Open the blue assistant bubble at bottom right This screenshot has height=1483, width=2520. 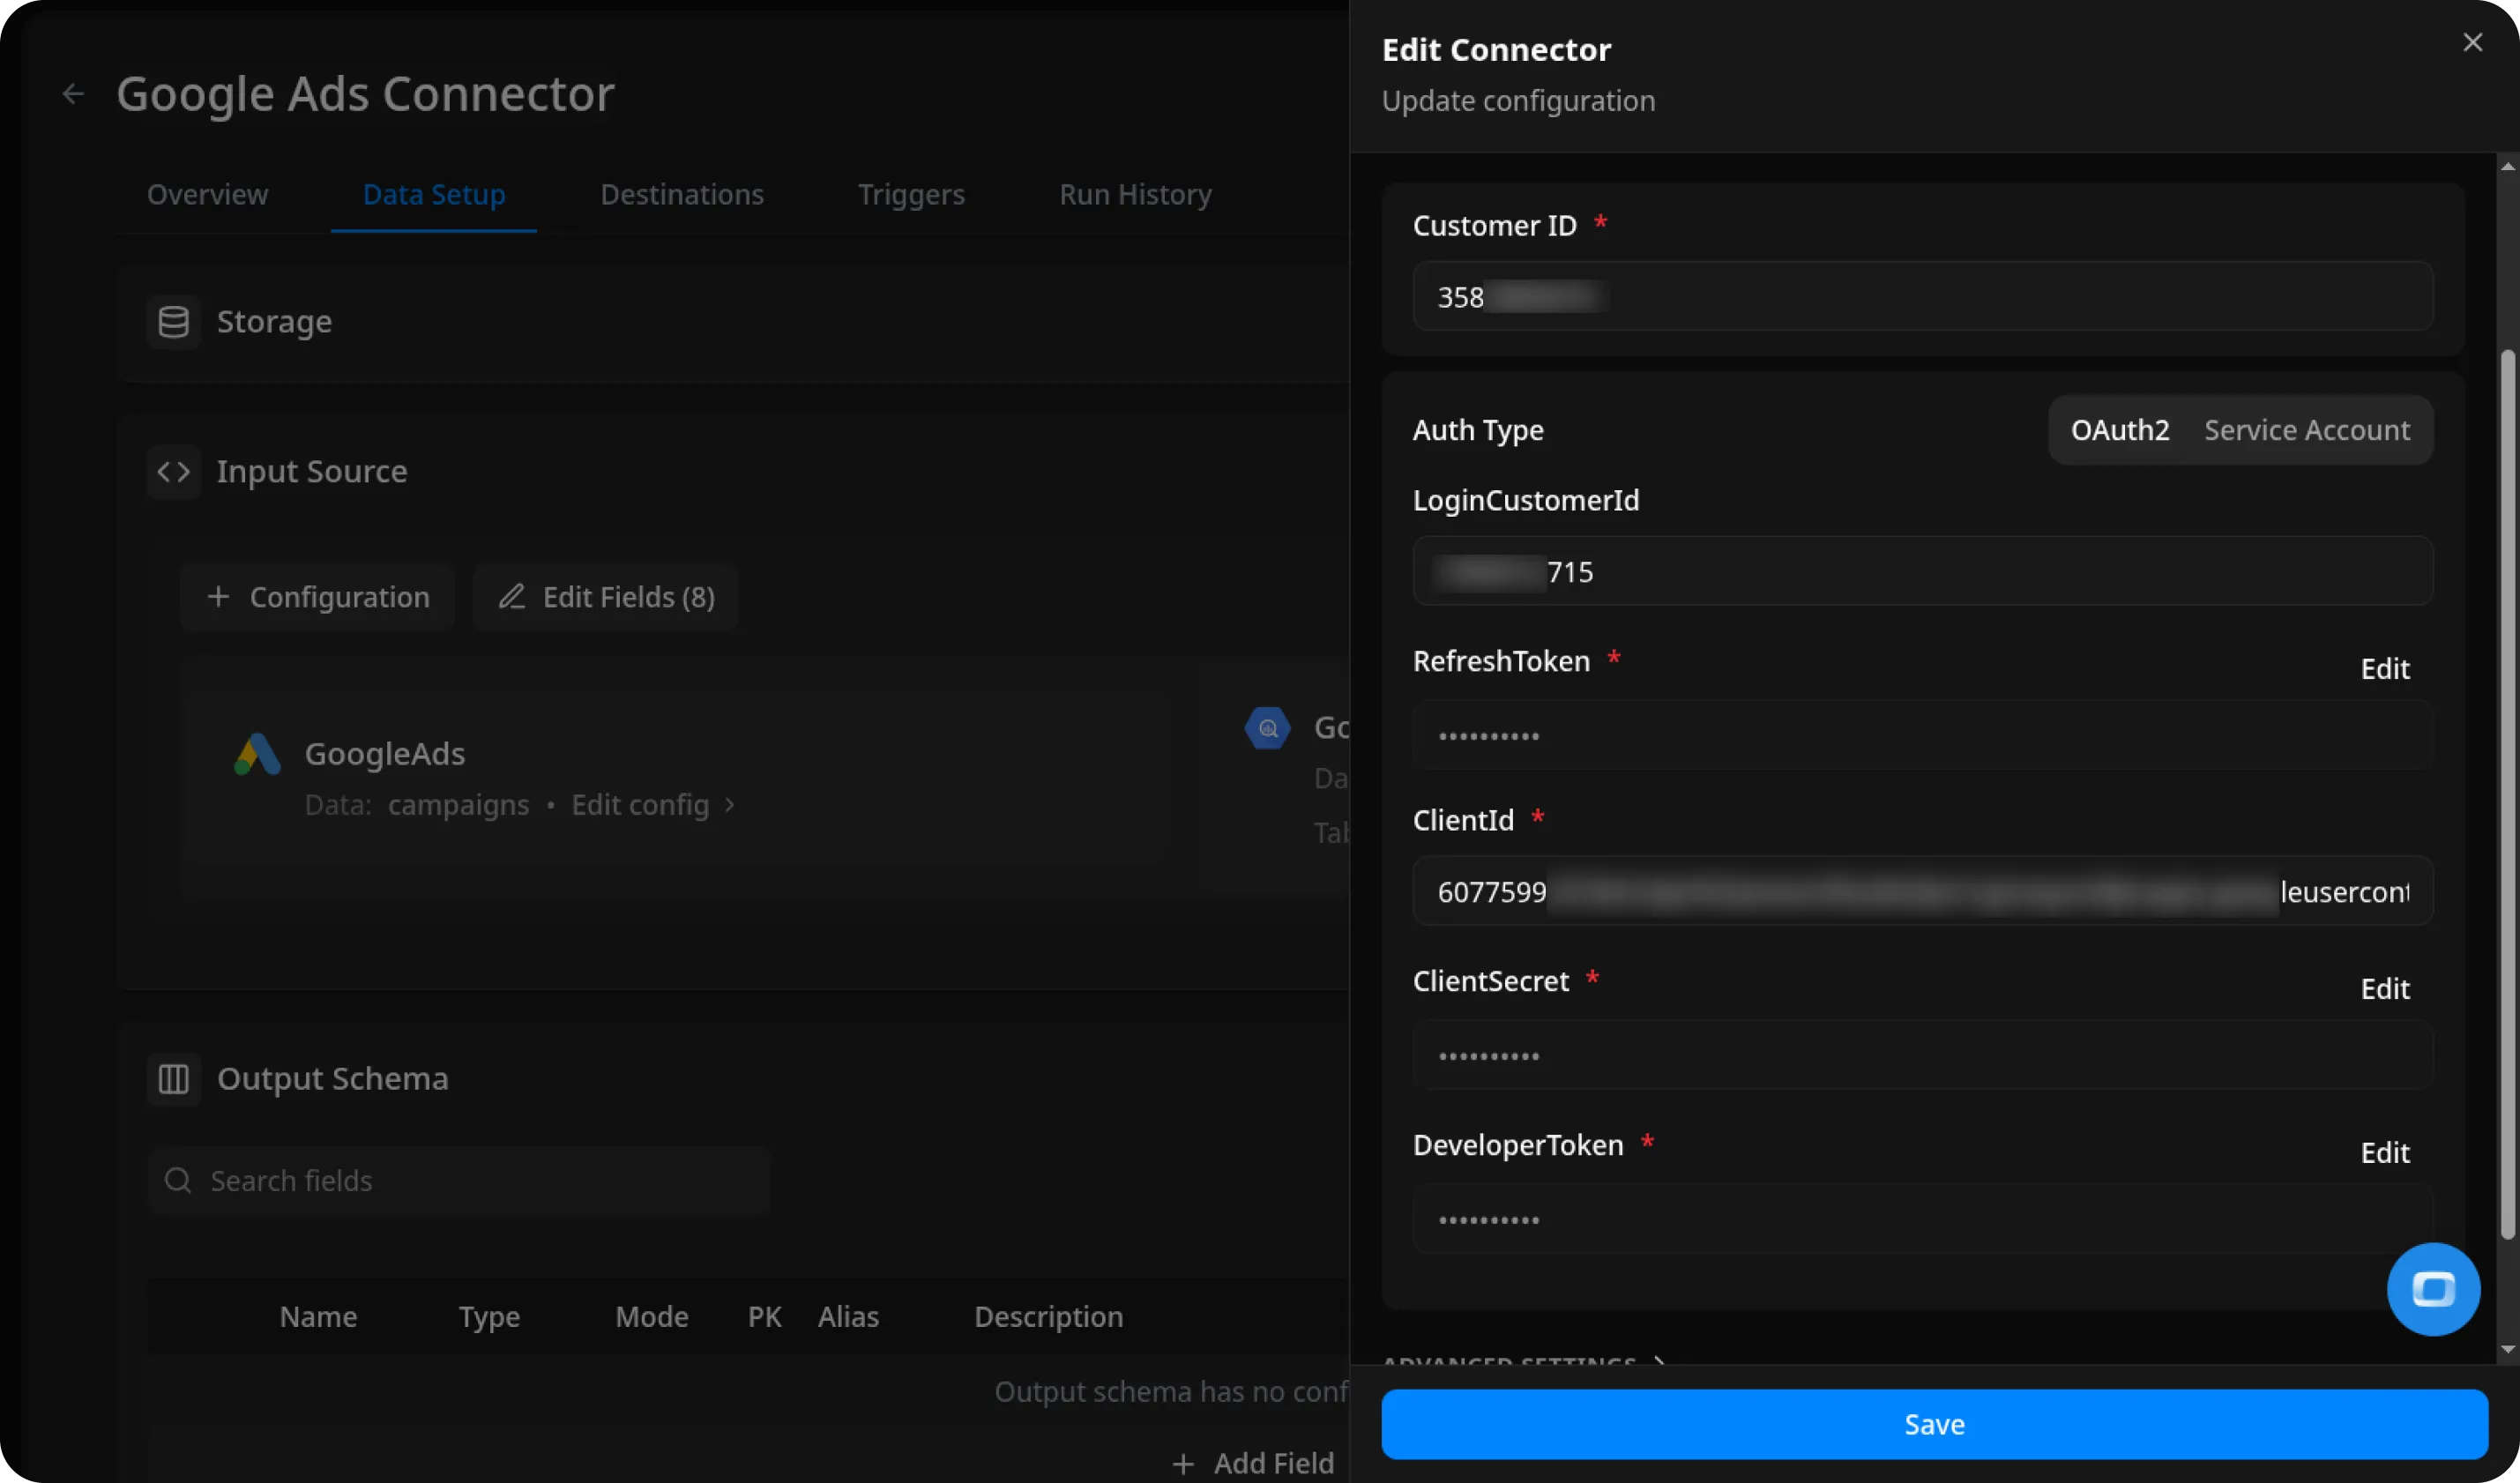[2434, 1289]
